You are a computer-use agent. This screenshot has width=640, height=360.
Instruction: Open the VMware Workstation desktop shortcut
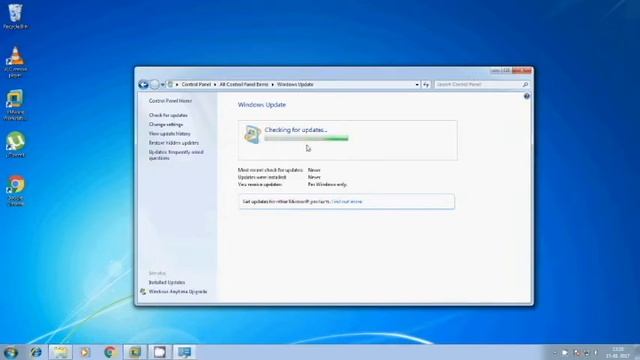15,105
